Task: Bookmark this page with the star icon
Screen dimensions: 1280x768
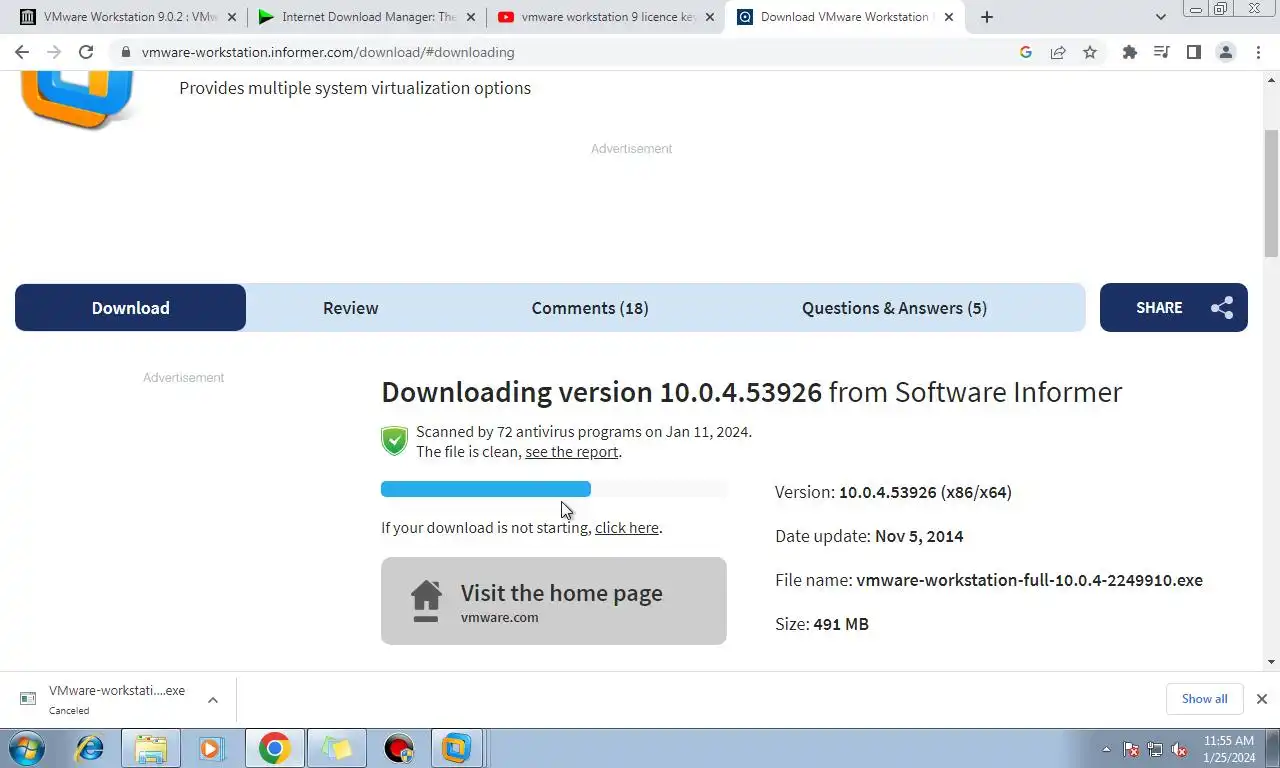Action: [x=1090, y=52]
